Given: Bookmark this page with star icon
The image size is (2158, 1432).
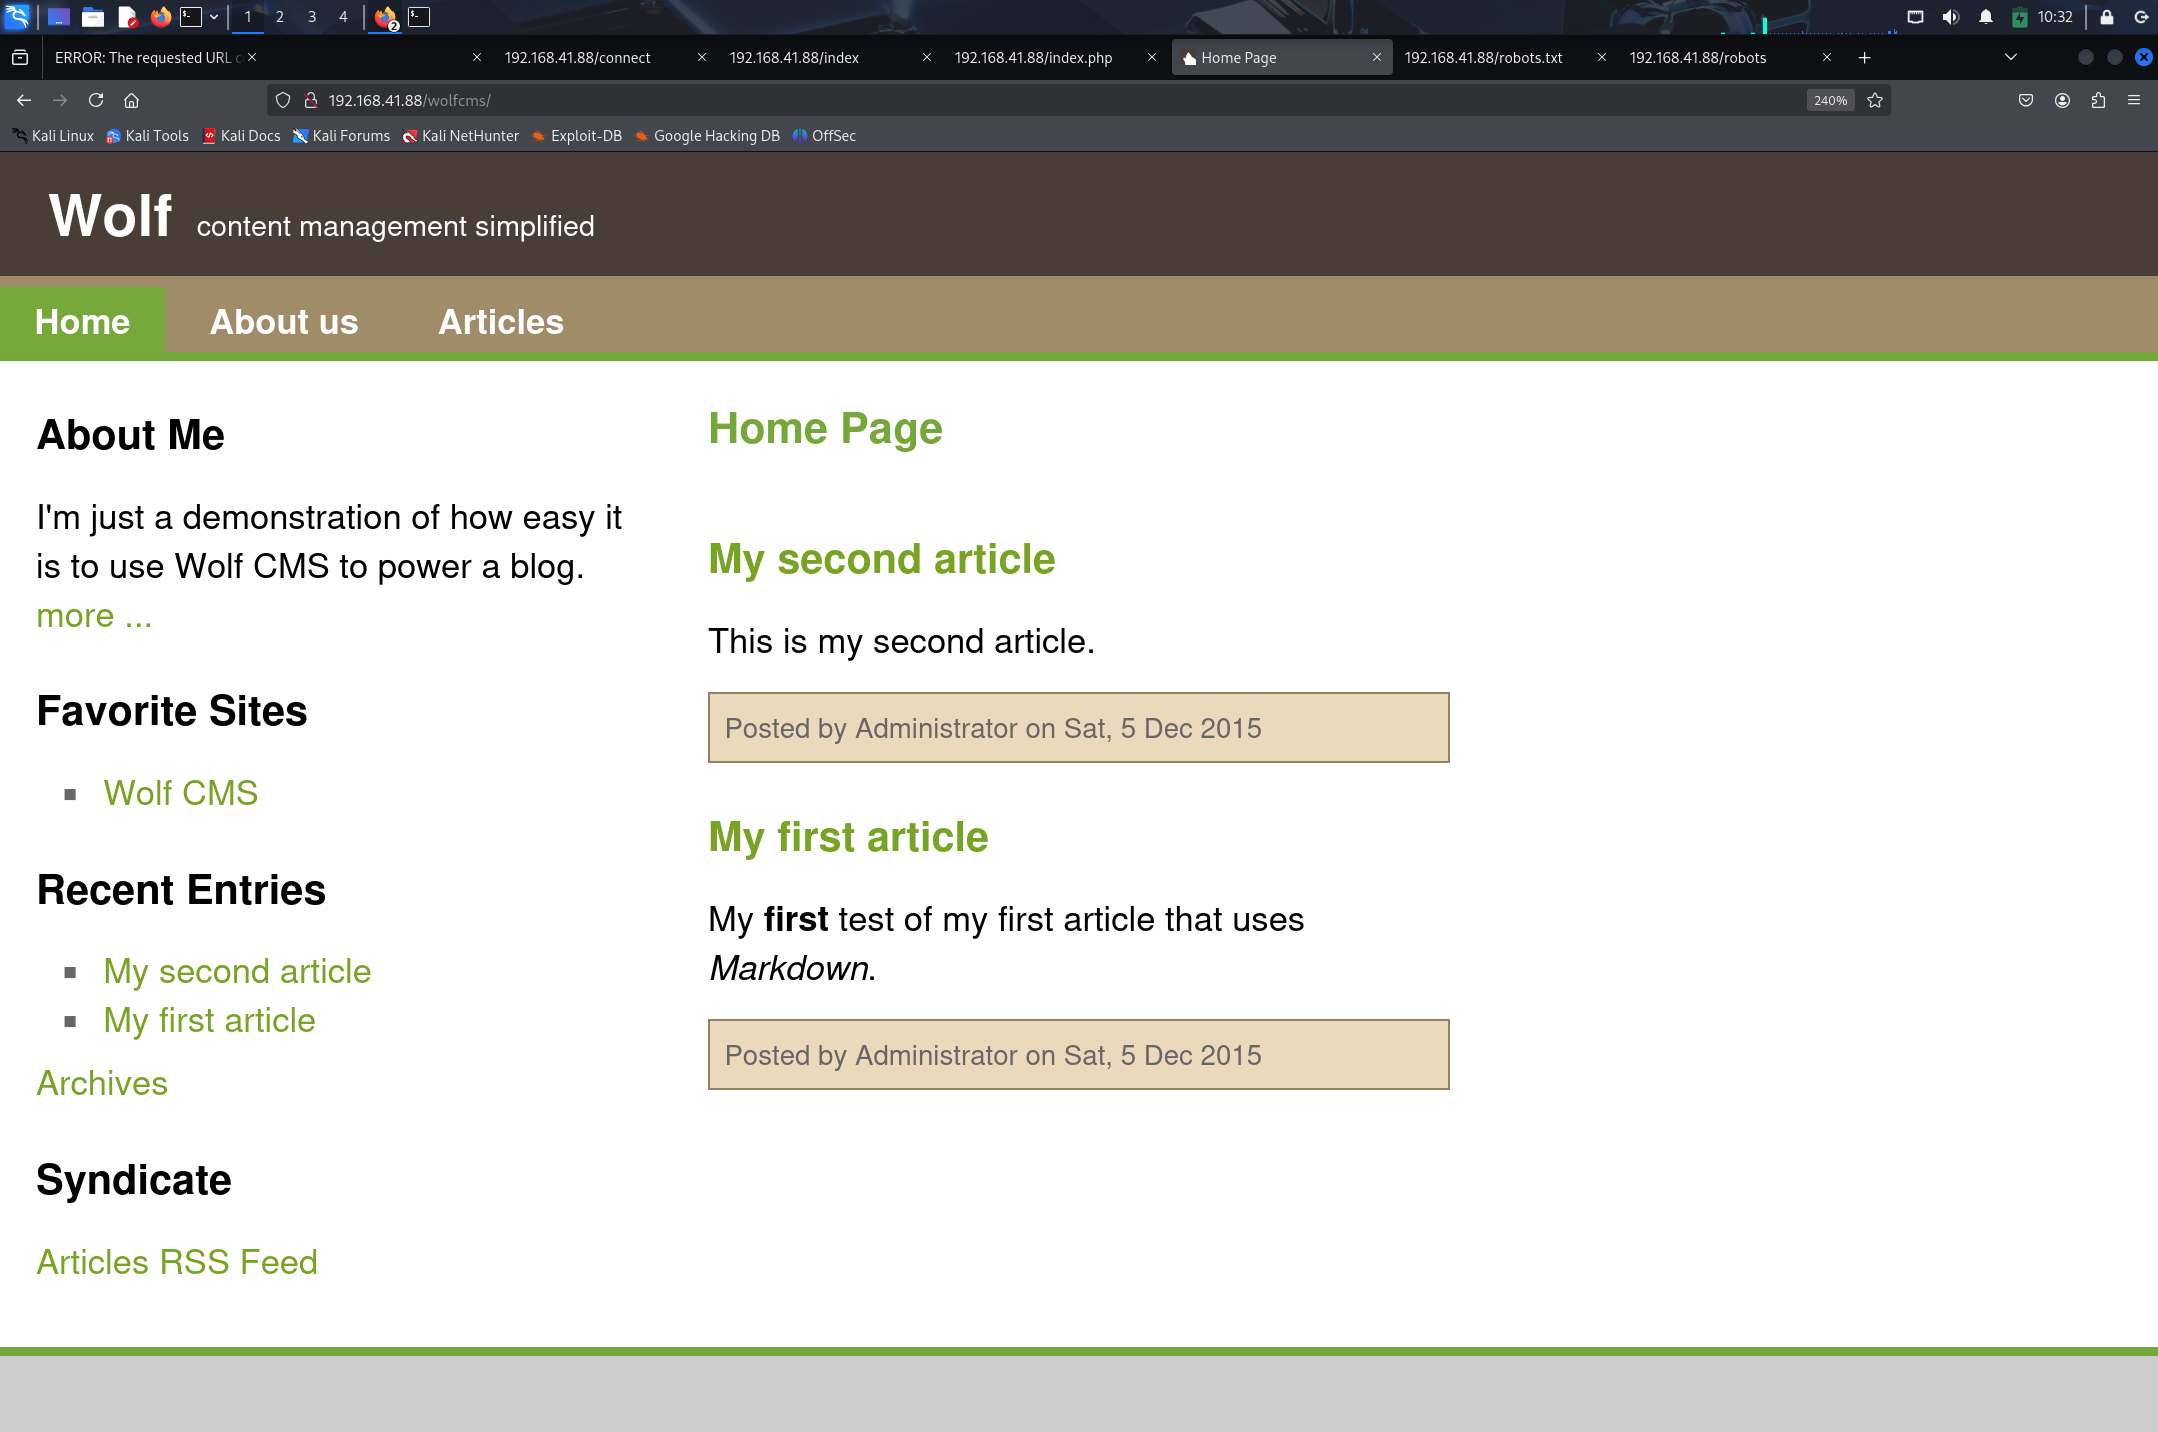Looking at the screenshot, I should [x=1875, y=100].
